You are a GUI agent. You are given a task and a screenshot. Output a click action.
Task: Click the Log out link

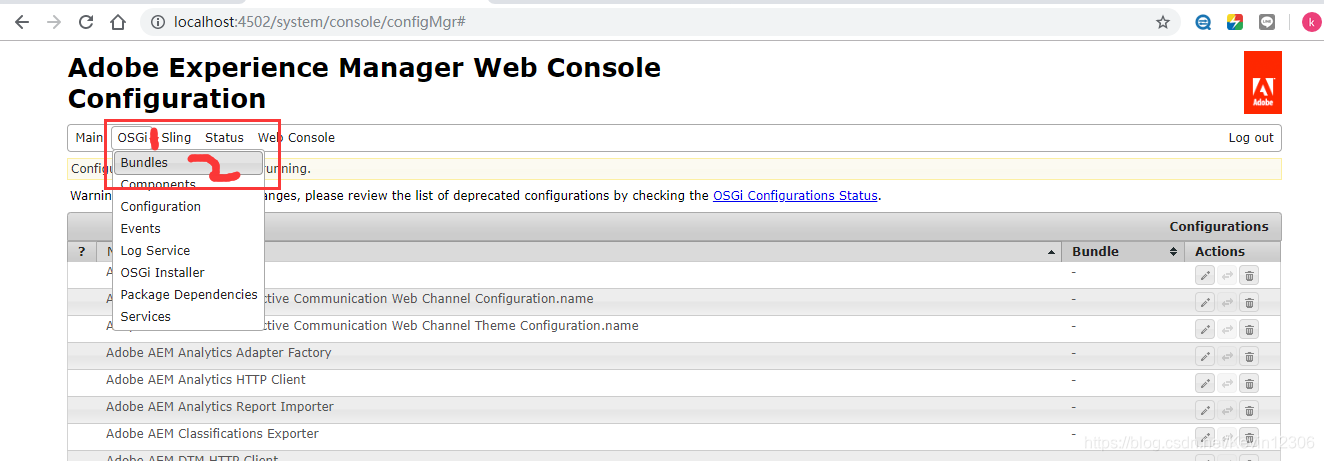click(1251, 138)
